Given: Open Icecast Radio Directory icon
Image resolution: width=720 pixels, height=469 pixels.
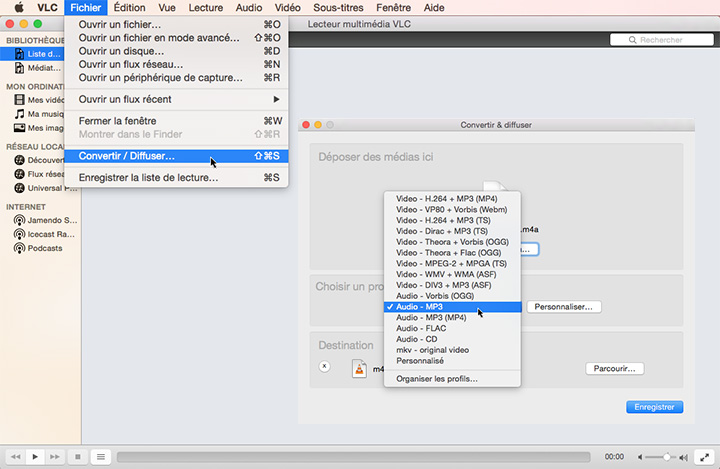Looking at the screenshot, I should click(19, 234).
